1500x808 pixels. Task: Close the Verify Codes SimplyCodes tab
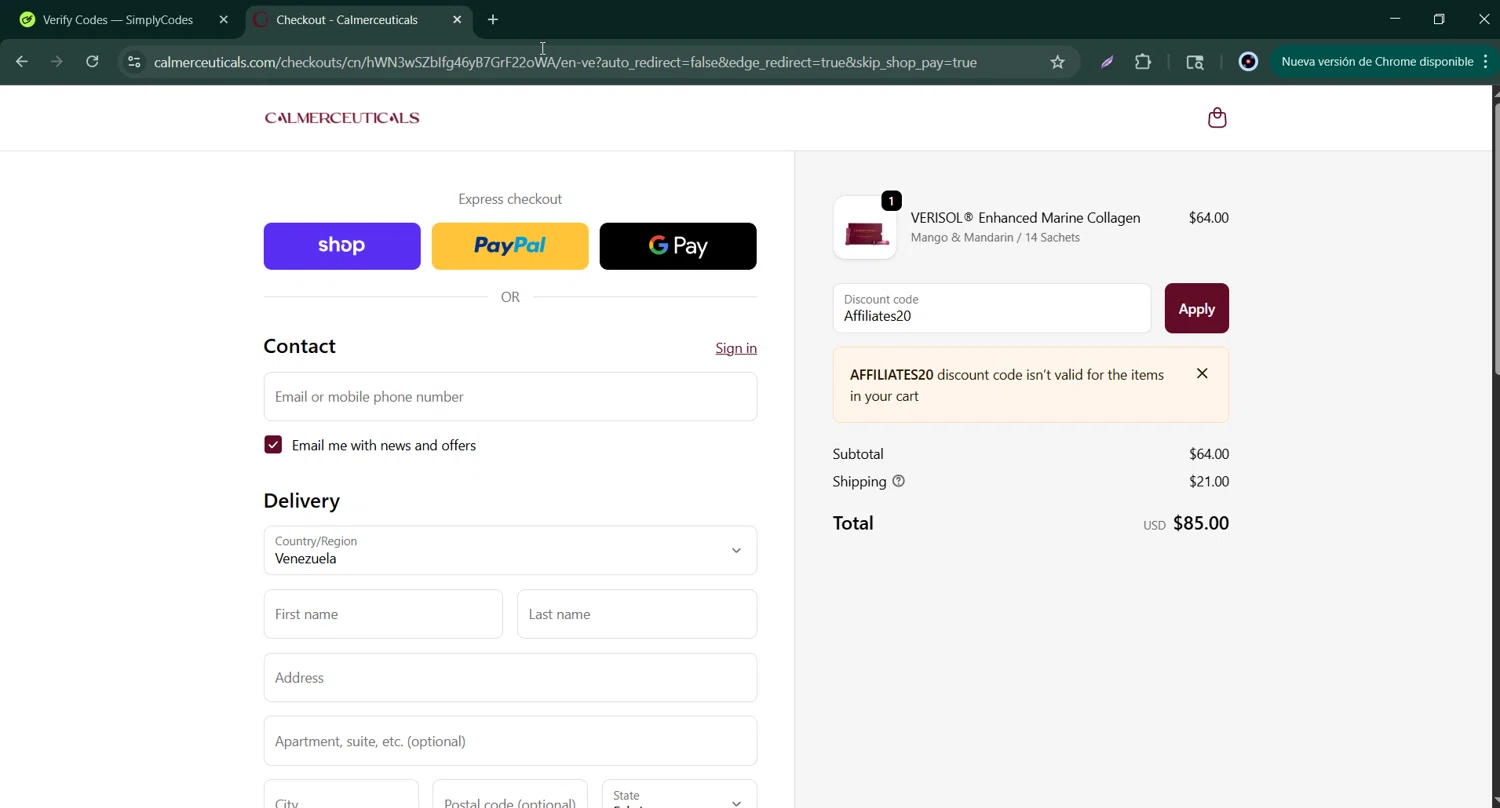(x=223, y=20)
